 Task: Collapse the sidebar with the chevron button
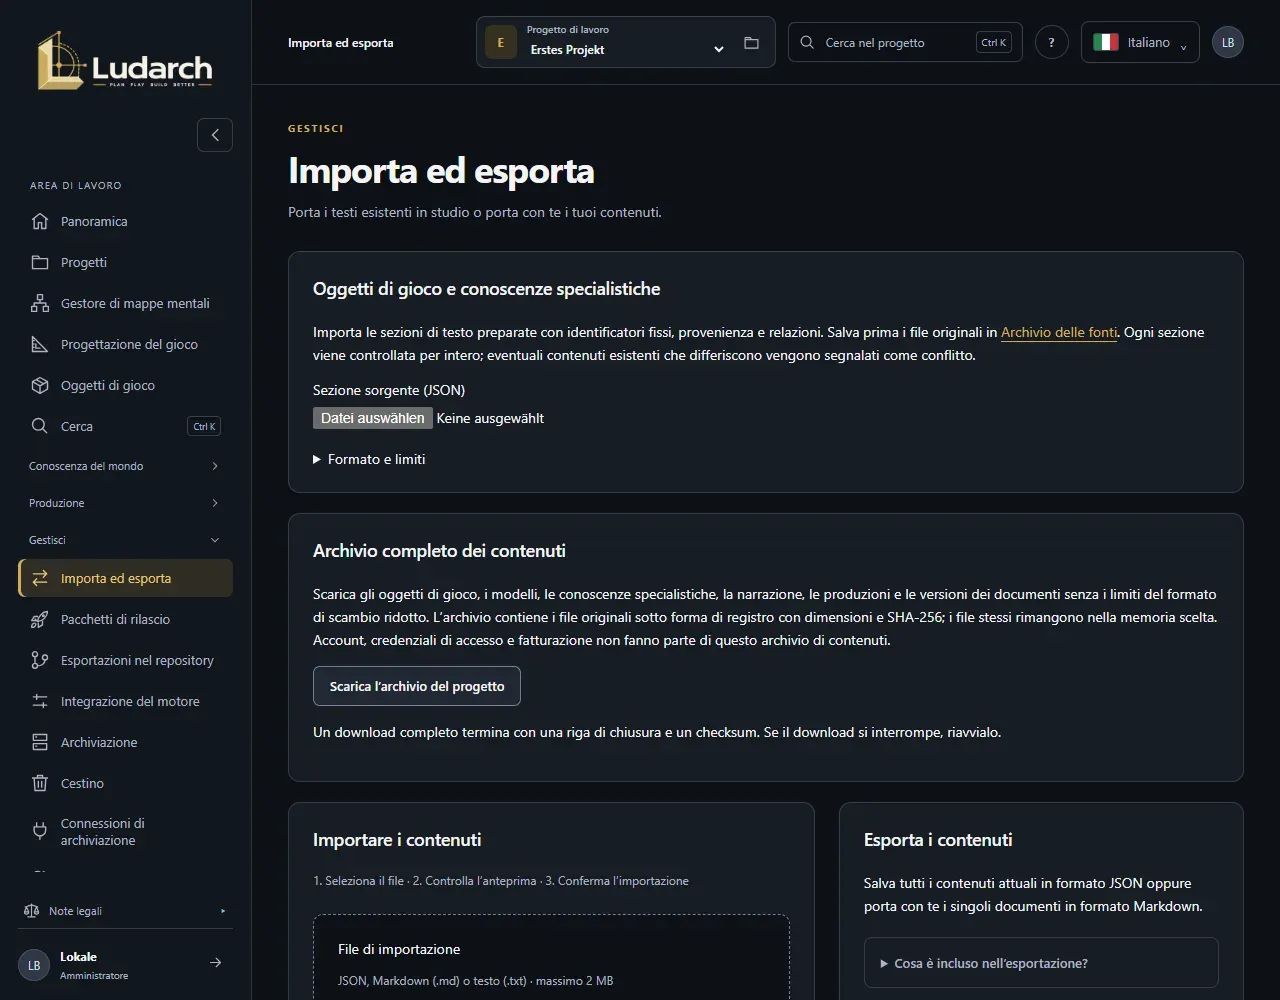215,135
